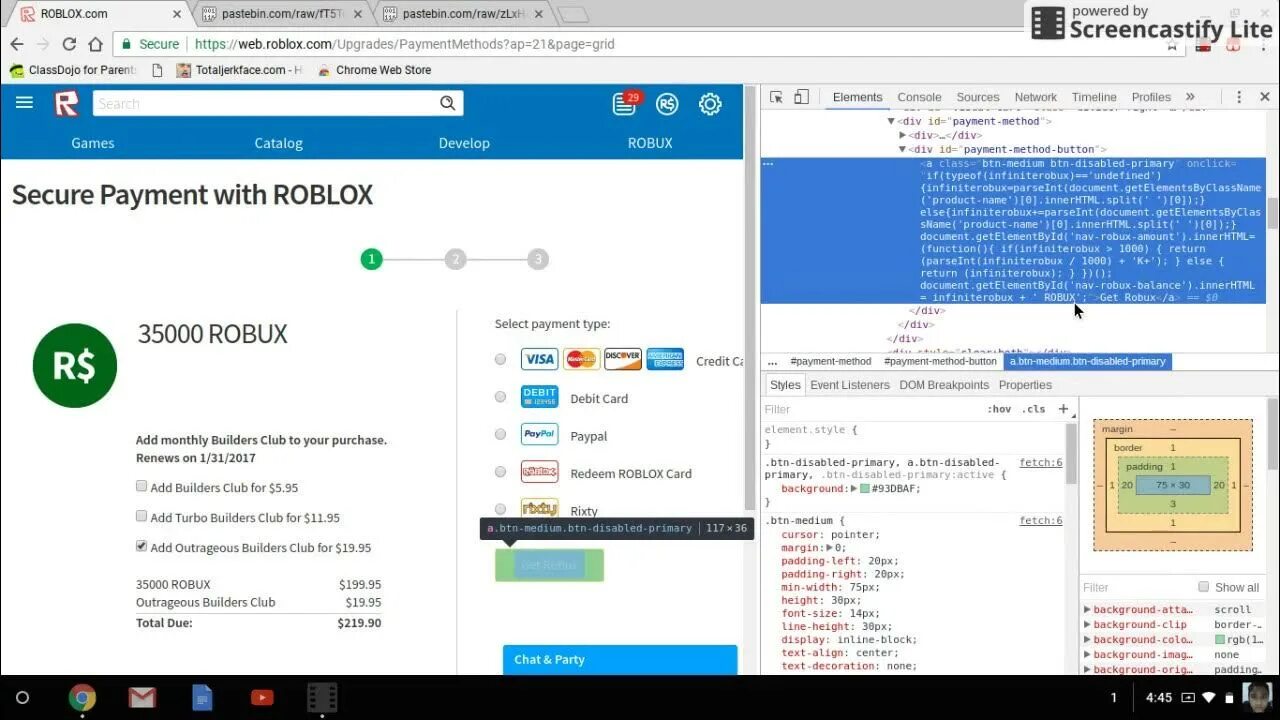The width and height of the screenshot is (1280, 720).
Task: Choose the Paypal radio button
Action: (501, 434)
